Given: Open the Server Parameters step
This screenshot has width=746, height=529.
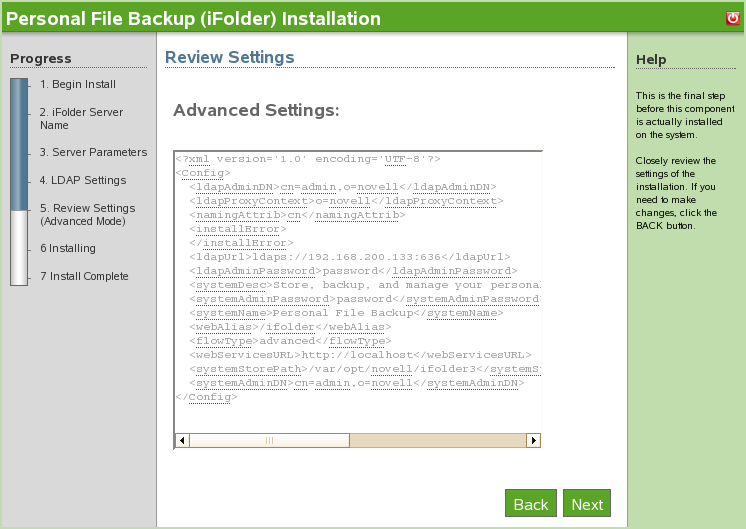Looking at the screenshot, I should [93, 153].
